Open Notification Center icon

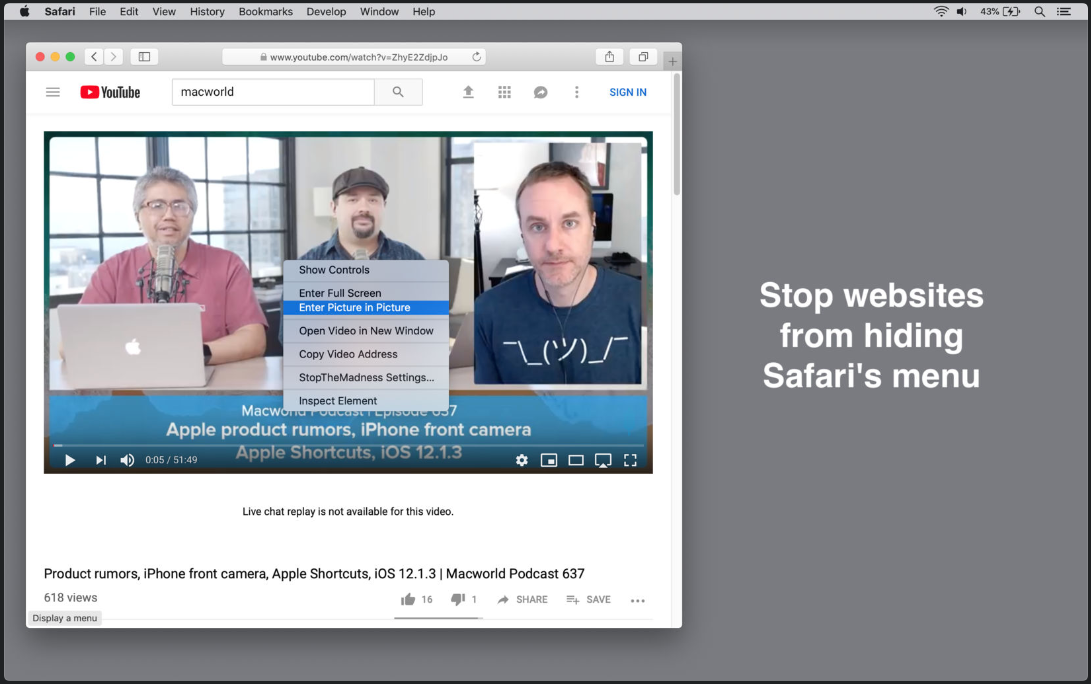coord(1064,11)
